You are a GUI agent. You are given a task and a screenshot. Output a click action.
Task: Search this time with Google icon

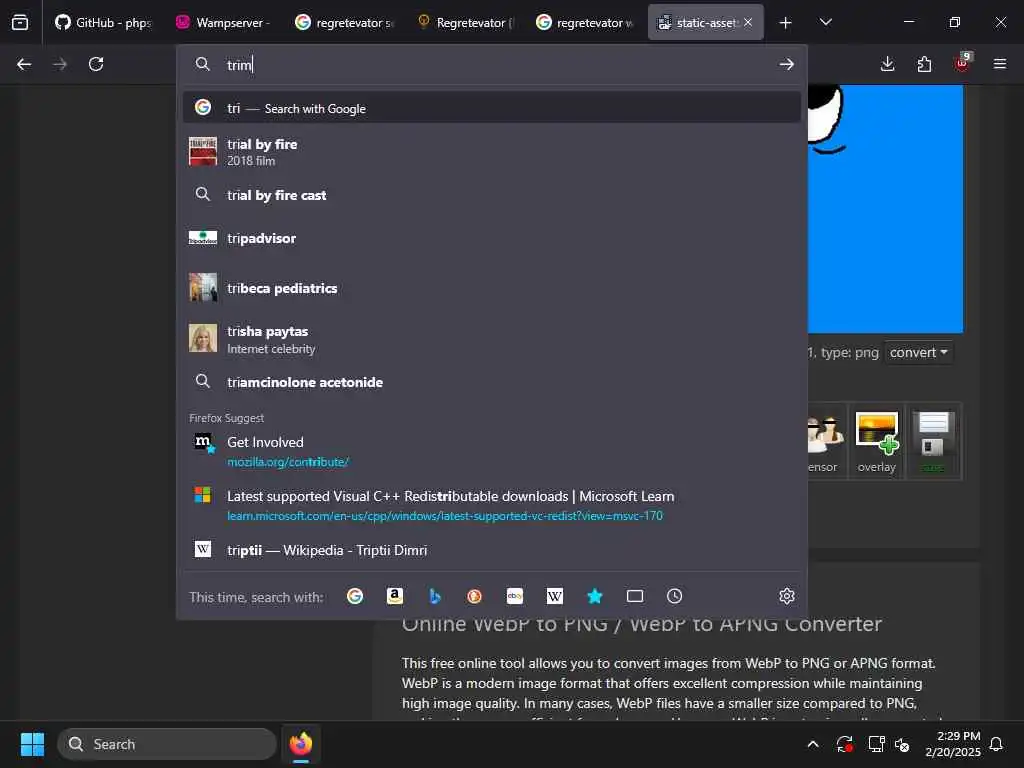[x=355, y=596]
